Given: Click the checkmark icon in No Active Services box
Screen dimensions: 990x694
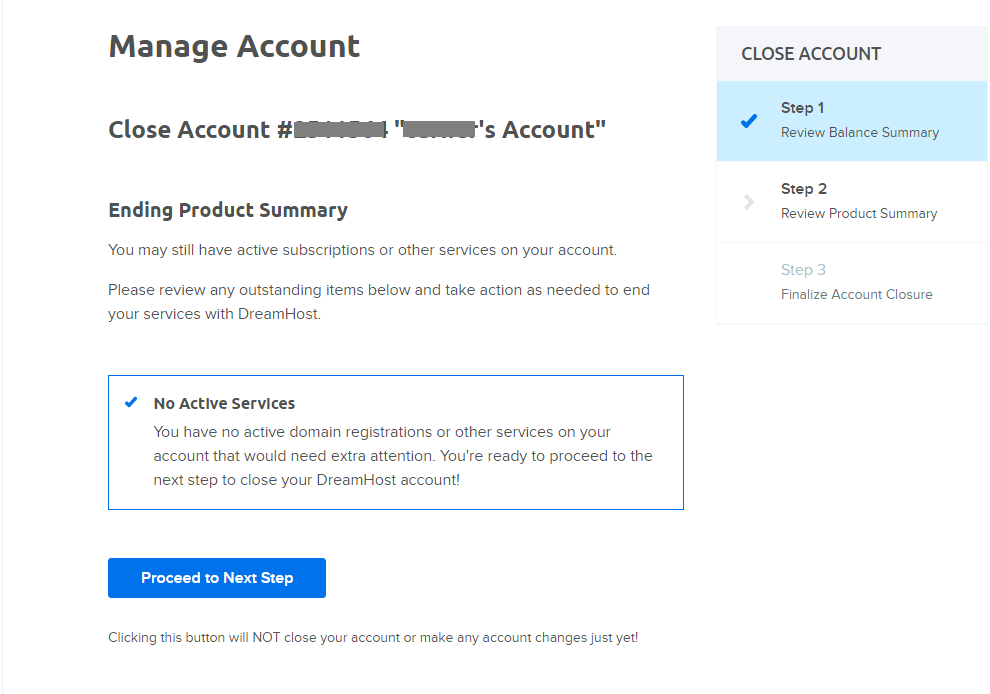Looking at the screenshot, I should pos(131,403).
